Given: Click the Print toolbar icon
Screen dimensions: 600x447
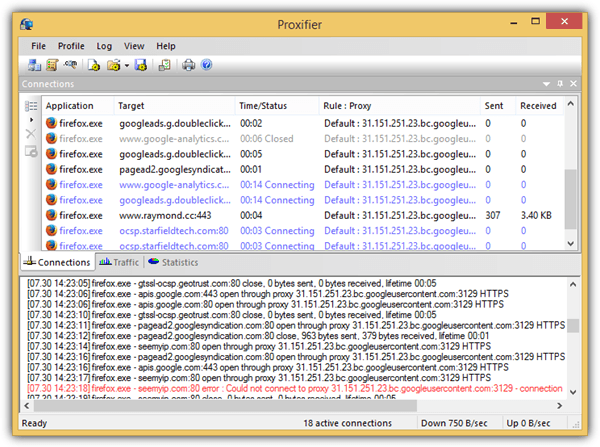Looking at the screenshot, I should (x=188, y=65).
